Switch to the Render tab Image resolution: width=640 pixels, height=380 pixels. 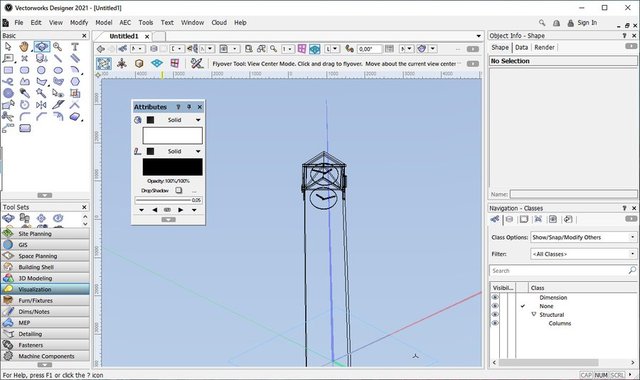point(544,47)
